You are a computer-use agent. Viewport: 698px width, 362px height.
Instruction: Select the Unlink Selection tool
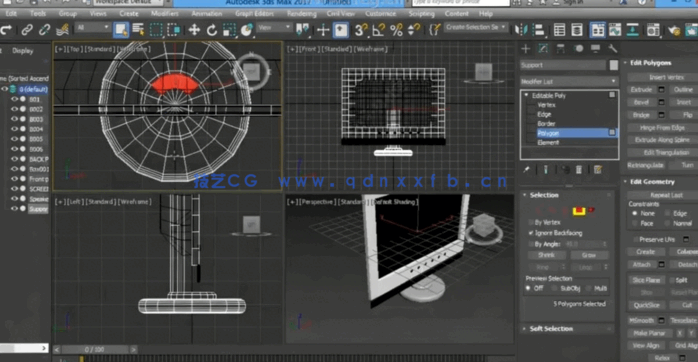tap(44, 30)
